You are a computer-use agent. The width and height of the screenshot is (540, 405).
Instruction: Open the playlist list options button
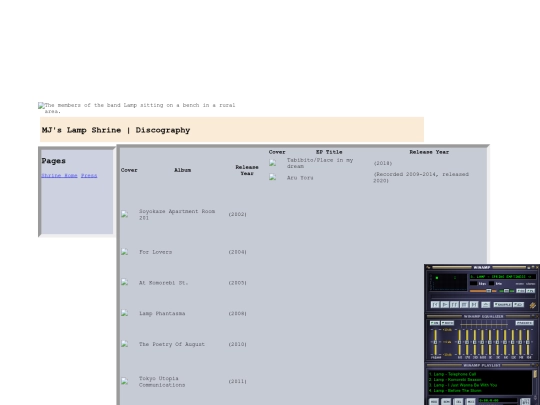point(525,402)
